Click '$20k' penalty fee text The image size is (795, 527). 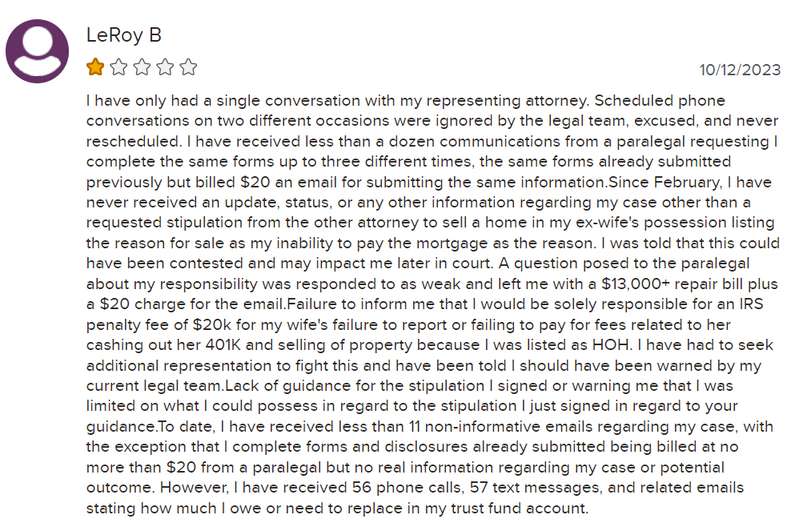[x=212, y=325]
